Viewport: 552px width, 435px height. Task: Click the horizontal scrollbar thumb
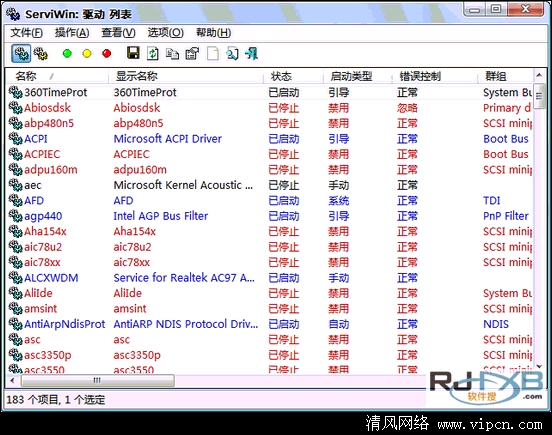[98, 380]
